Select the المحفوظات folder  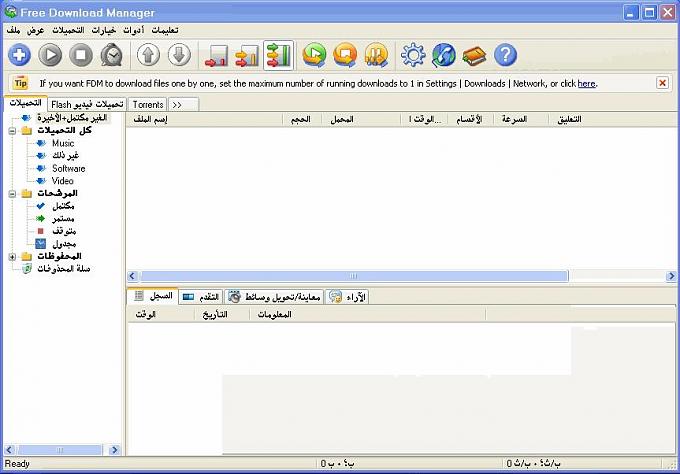[x=59, y=256]
